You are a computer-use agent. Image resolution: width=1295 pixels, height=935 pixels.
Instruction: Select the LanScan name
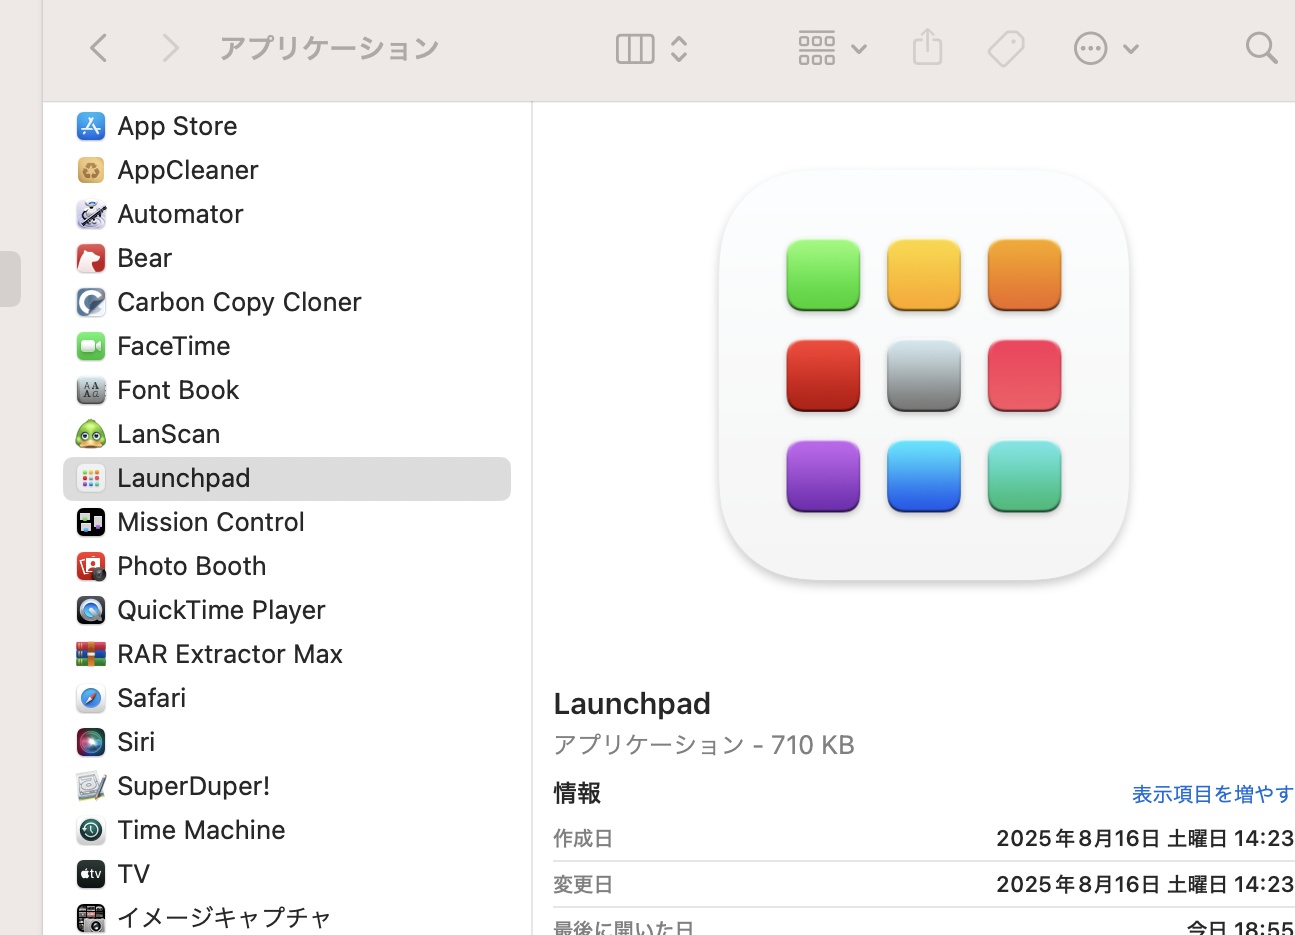tap(169, 434)
